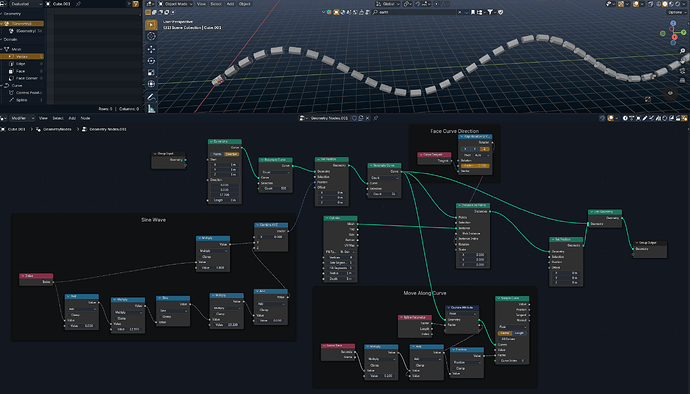The width and height of the screenshot is (690, 394).
Task: Open the viewport Options dropdown
Action: pos(676,12)
